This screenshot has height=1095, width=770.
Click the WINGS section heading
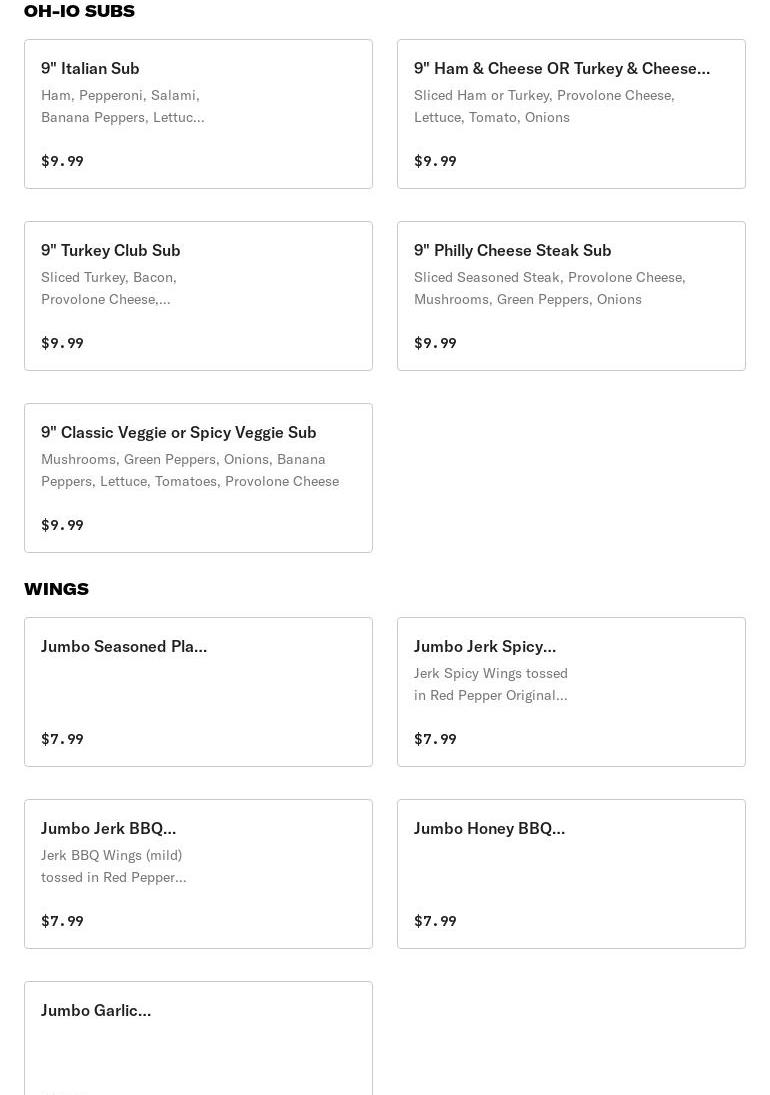56,589
